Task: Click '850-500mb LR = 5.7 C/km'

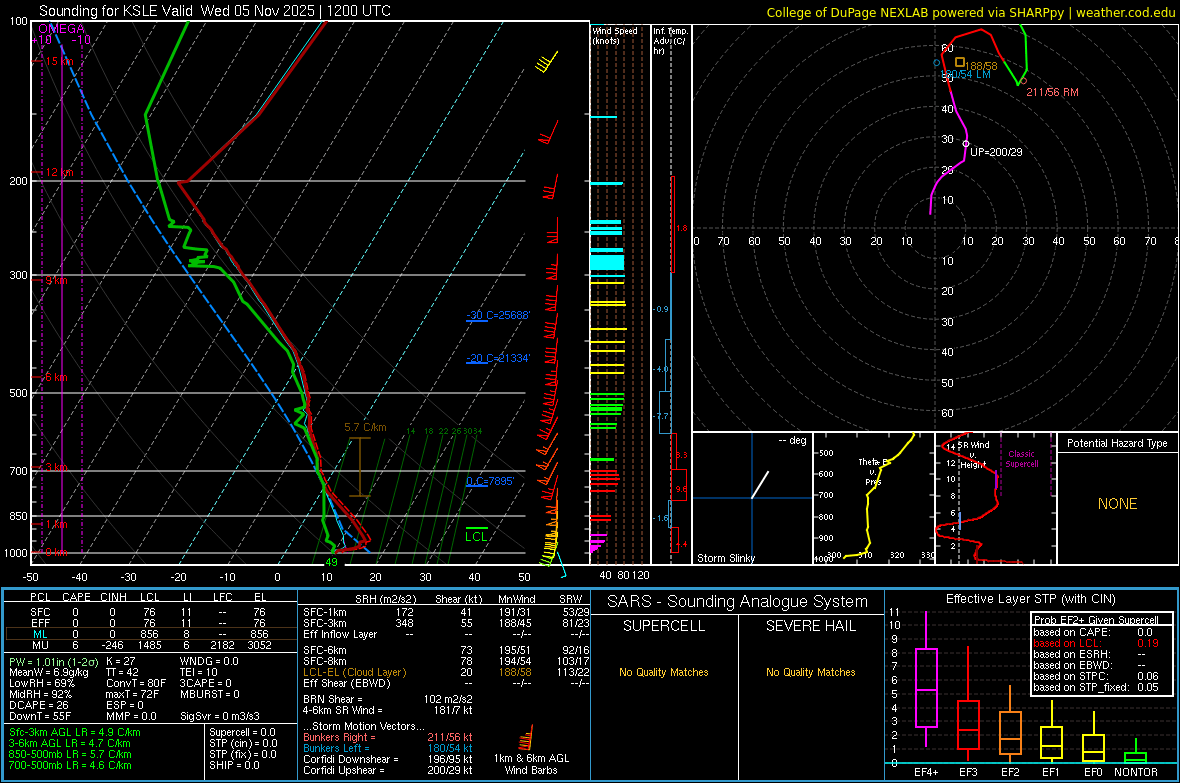Action: 70,754
